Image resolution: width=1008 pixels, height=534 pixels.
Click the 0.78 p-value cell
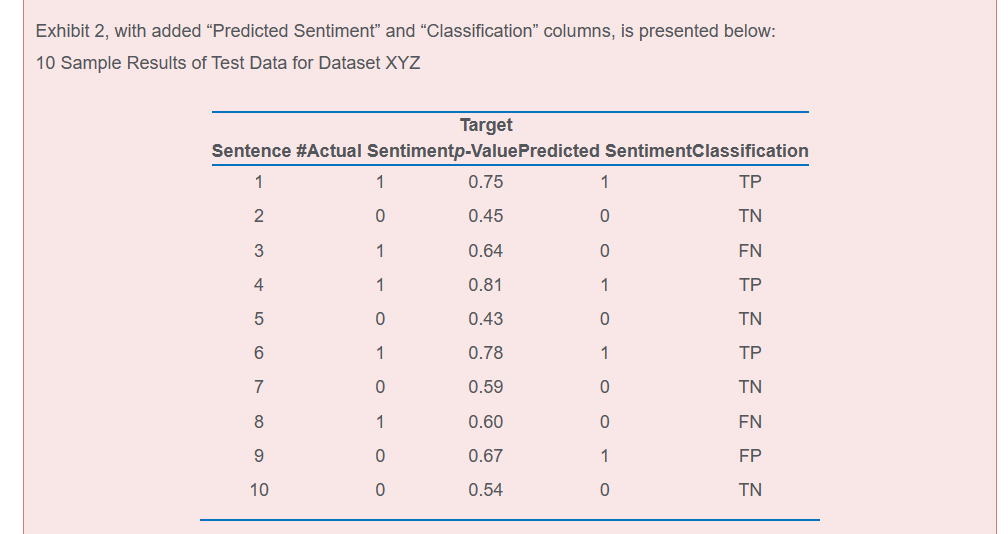[x=486, y=353]
